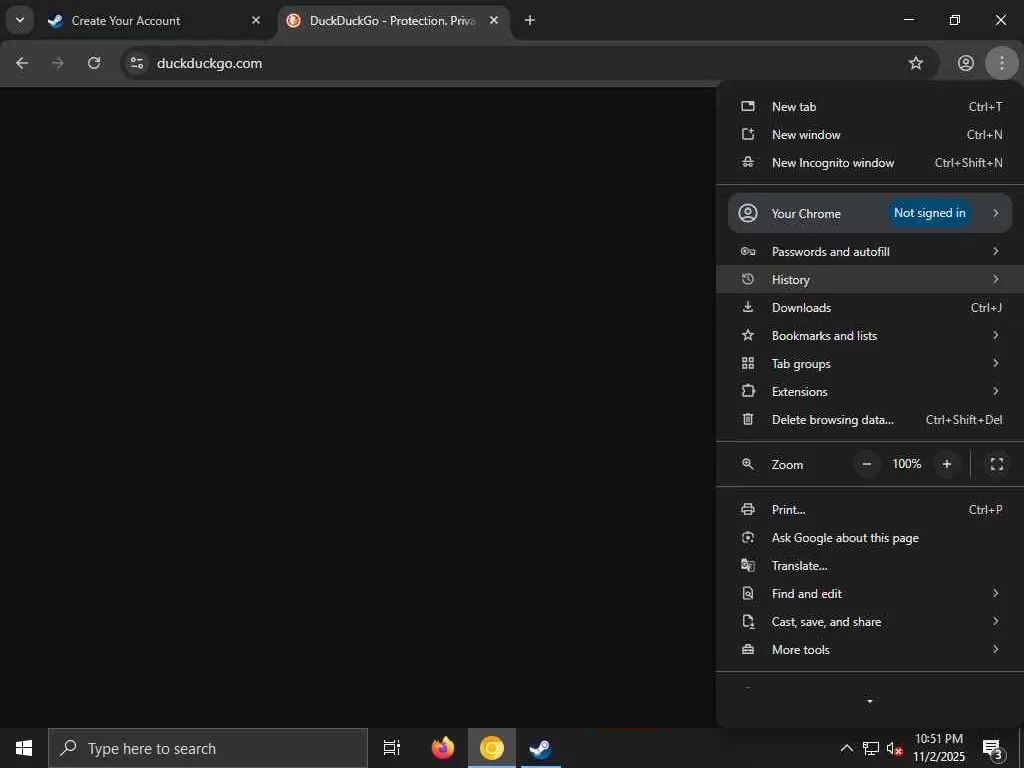Expand the Extensions submenu
1024x768 pixels.
[871, 392]
